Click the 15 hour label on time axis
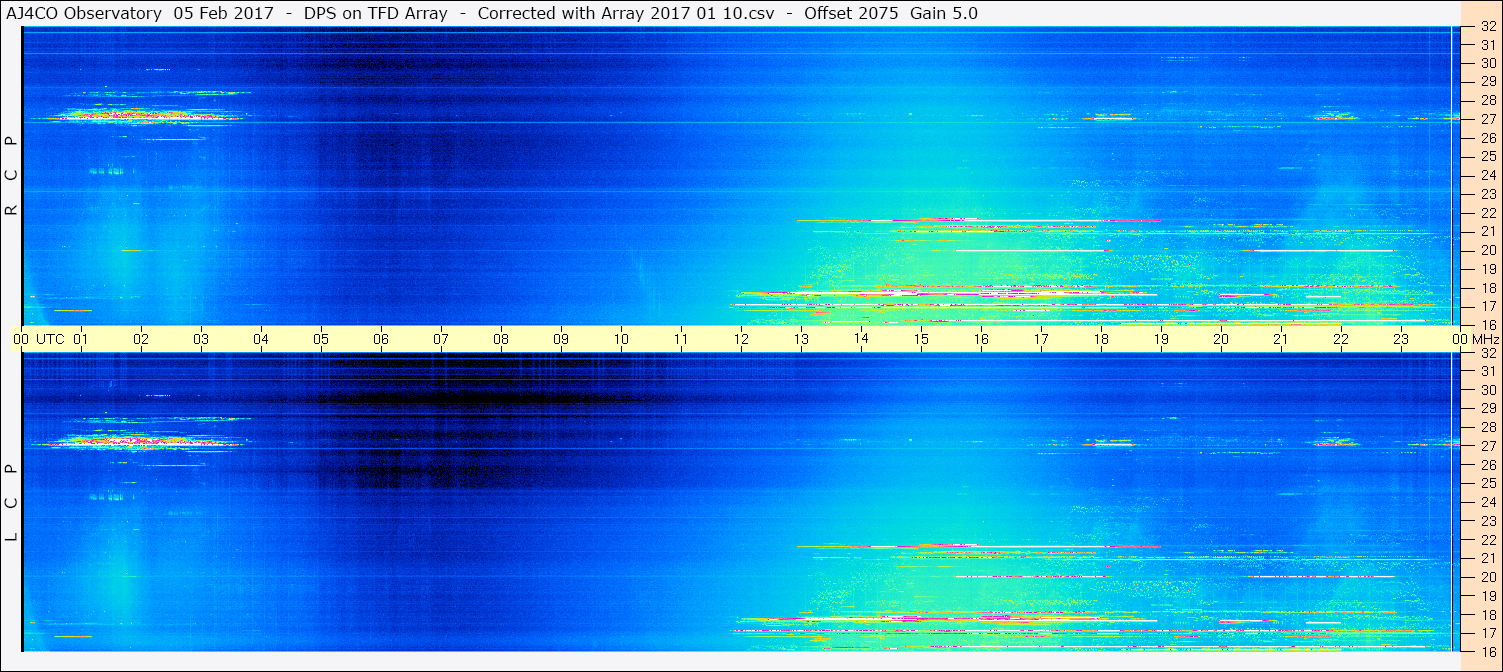This screenshot has width=1503, height=672. 921,339
